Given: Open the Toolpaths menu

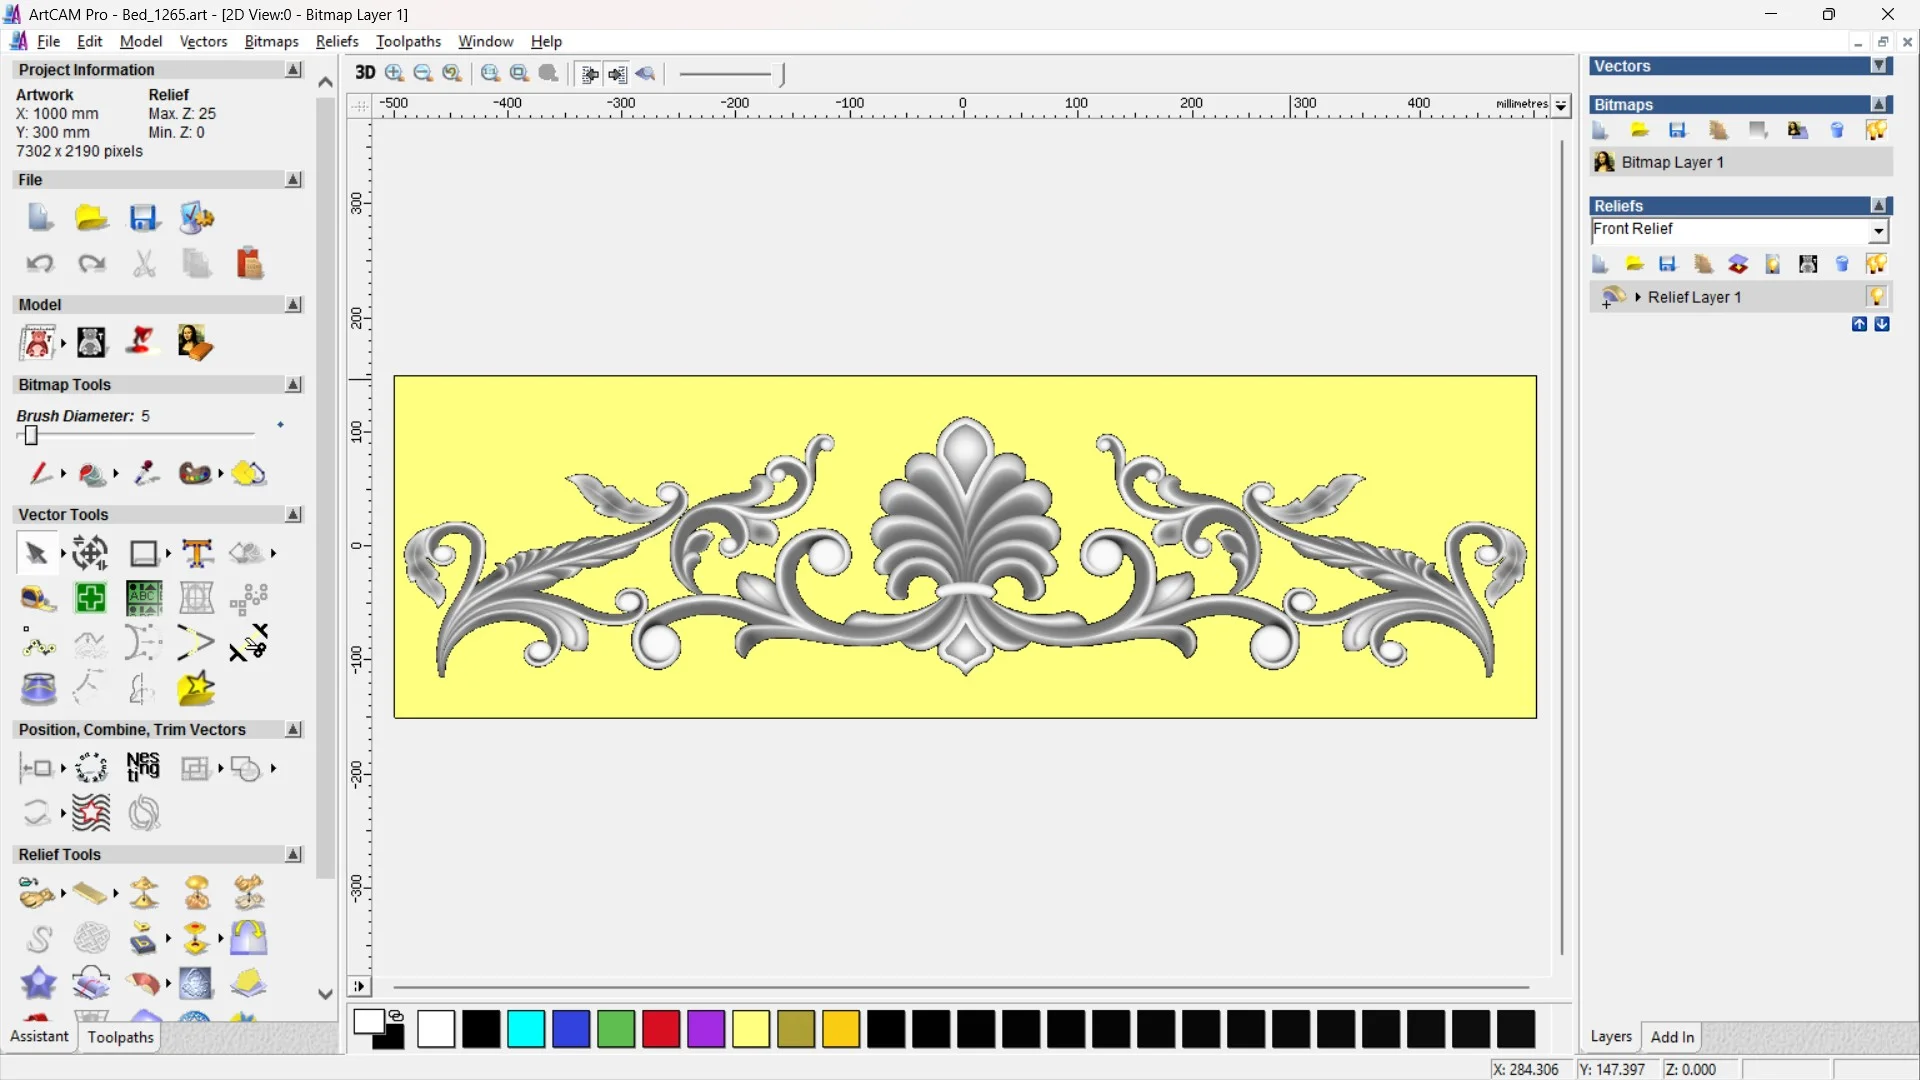Looking at the screenshot, I should point(408,41).
